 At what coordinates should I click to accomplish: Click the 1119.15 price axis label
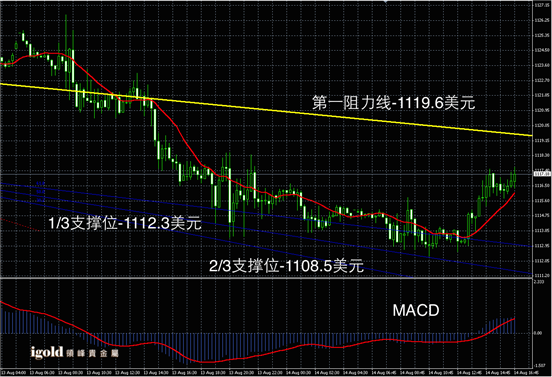(542, 140)
